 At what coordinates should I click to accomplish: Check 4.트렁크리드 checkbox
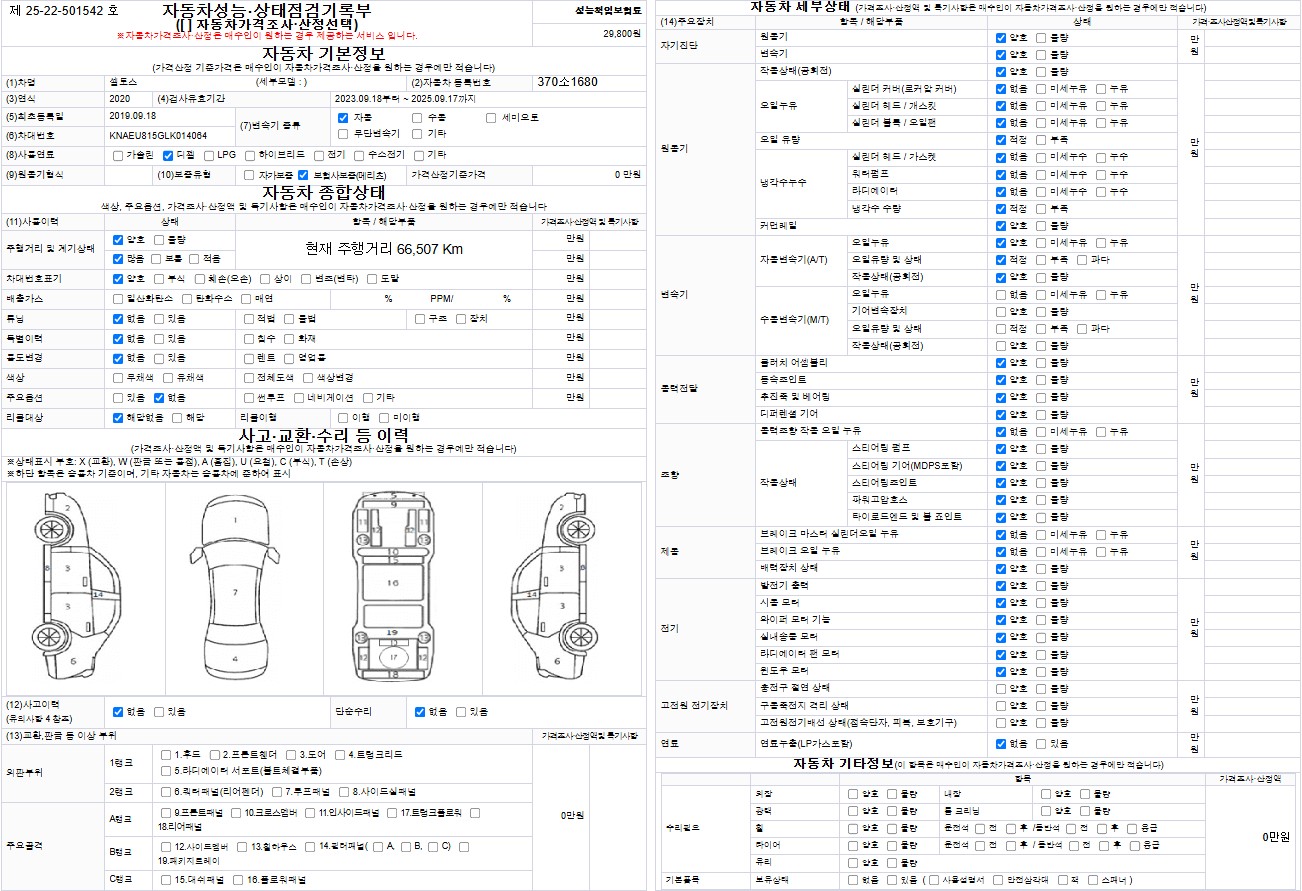click(x=339, y=754)
